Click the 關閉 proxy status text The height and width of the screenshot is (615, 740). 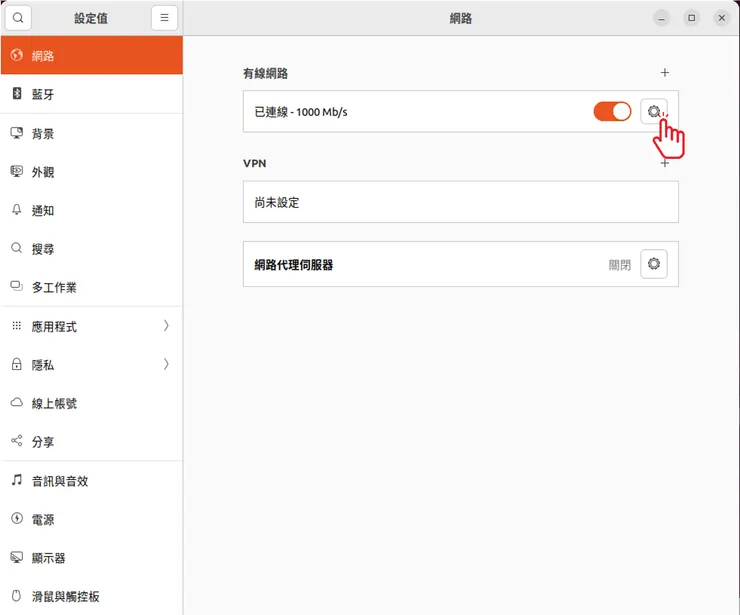click(619, 265)
